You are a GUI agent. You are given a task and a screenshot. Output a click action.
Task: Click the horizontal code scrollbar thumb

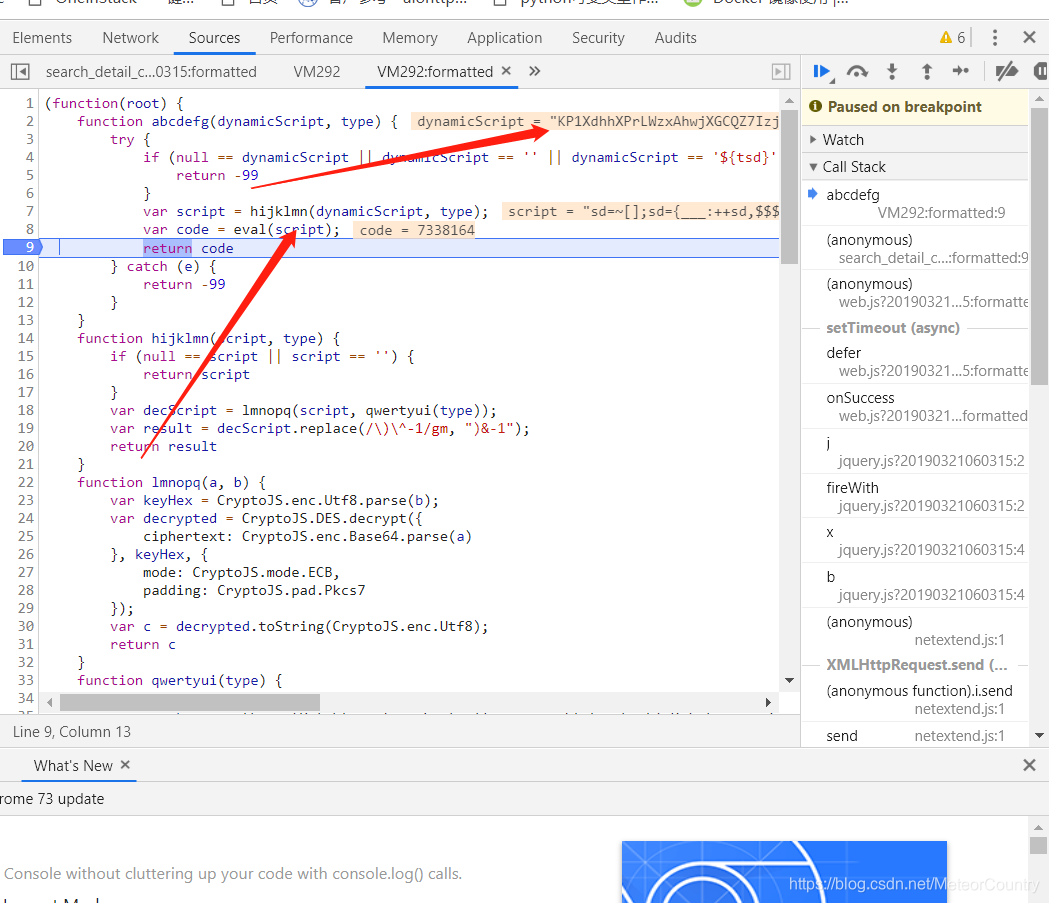pyautogui.click(x=190, y=702)
